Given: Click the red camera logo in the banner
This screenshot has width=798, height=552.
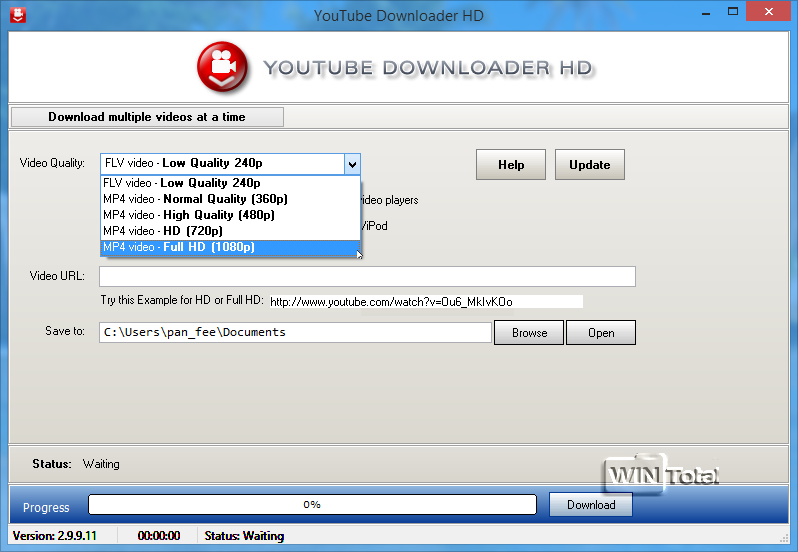Looking at the screenshot, I should [x=222, y=67].
